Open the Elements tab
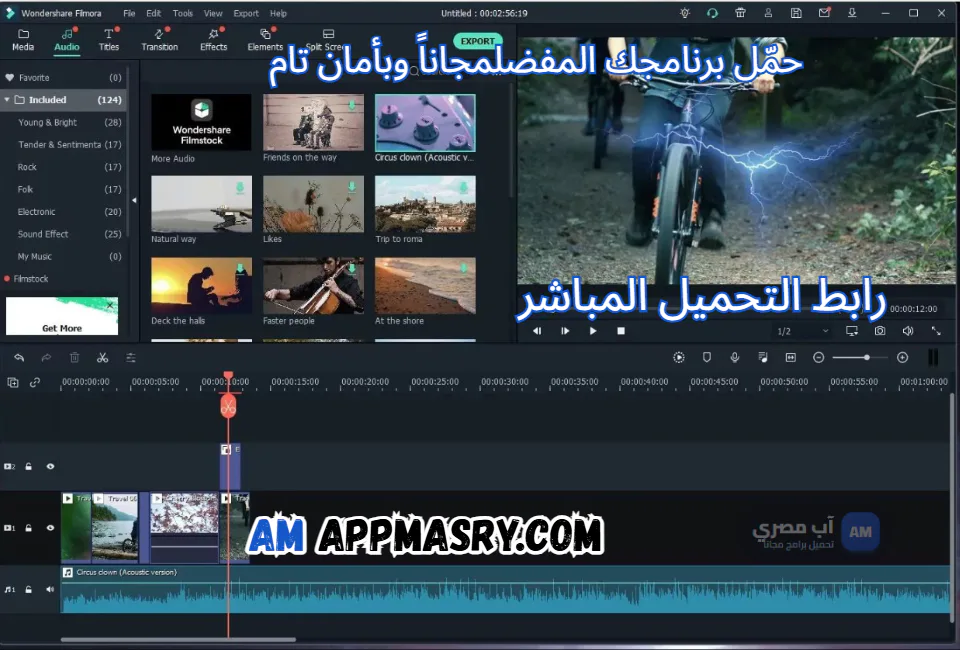Viewport: 960px width, 650px height. click(265, 40)
